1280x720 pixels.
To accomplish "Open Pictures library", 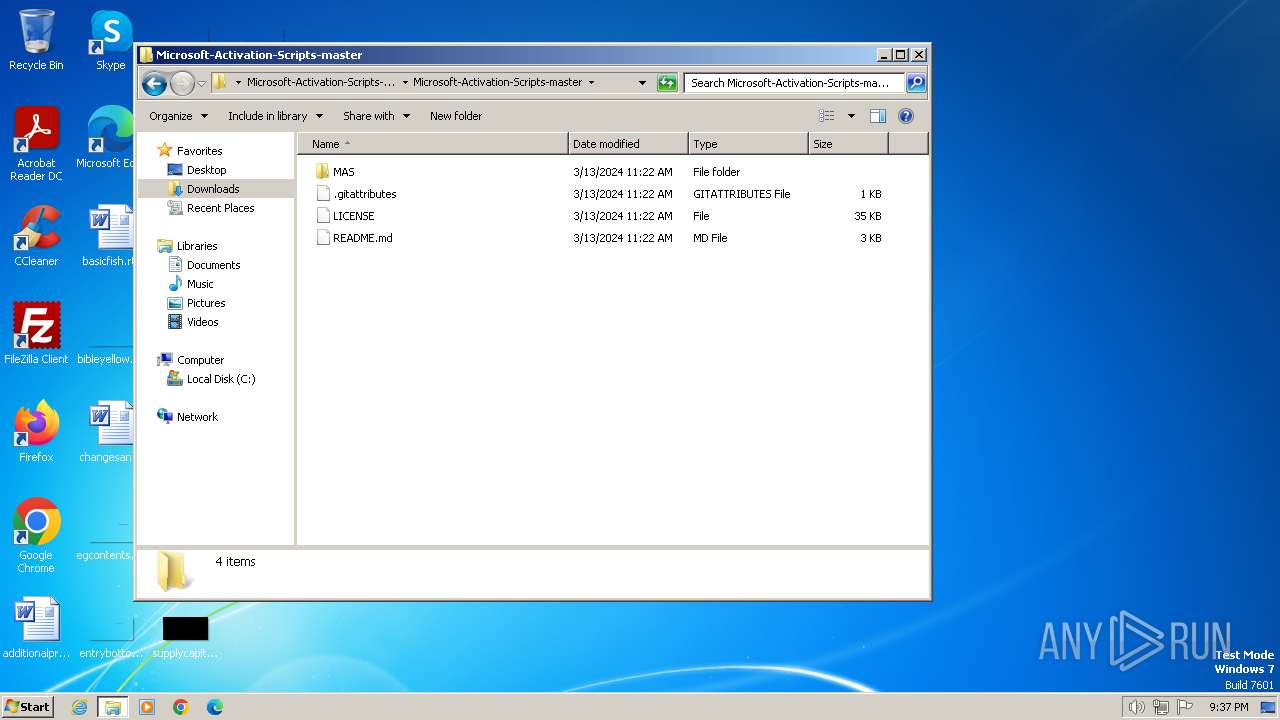I will click(206, 303).
